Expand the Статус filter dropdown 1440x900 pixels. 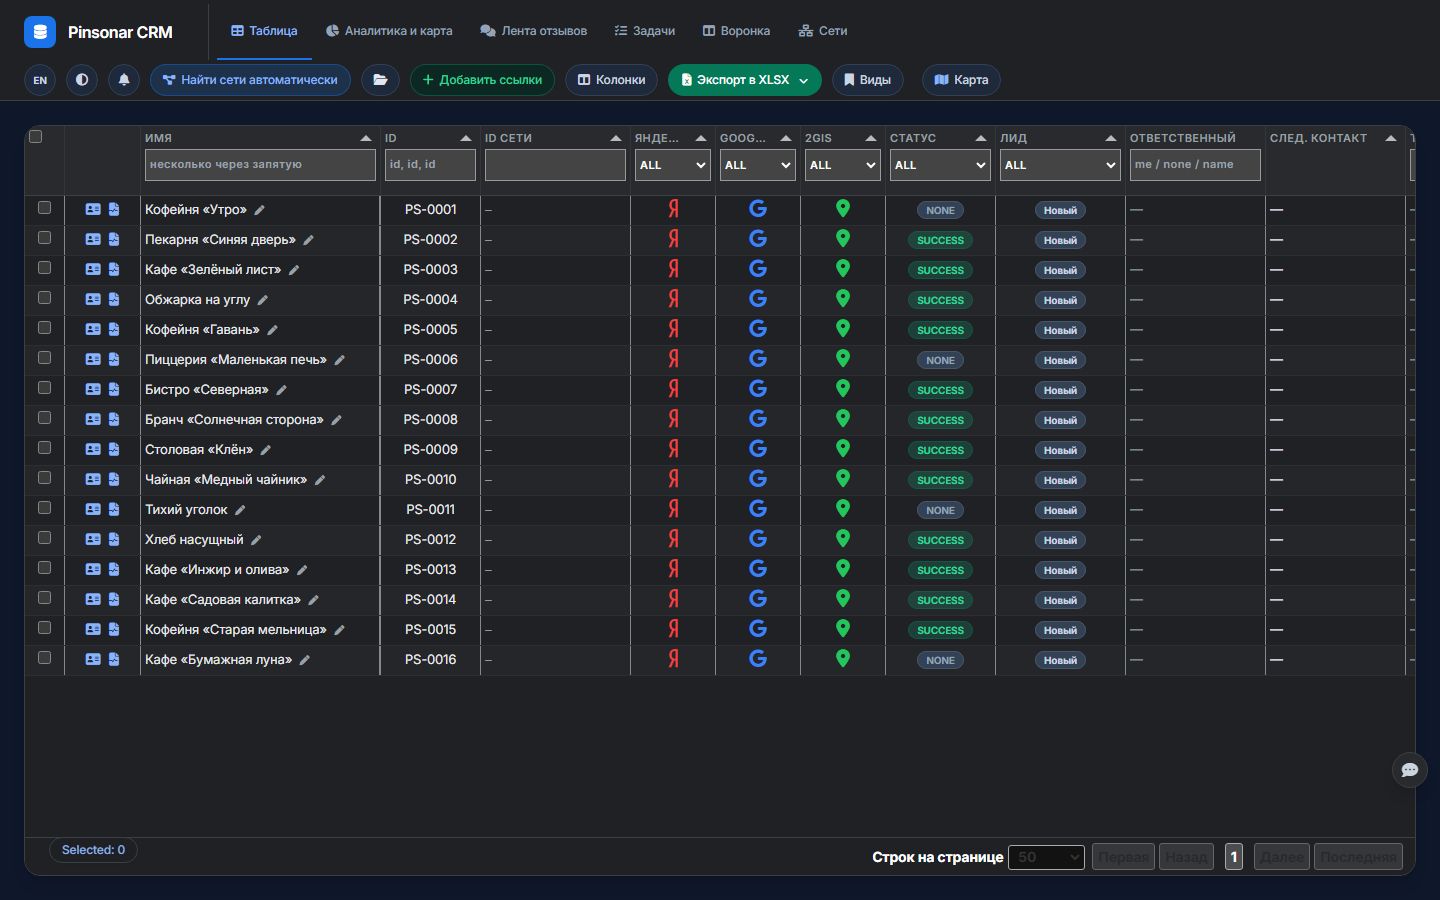coord(940,165)
